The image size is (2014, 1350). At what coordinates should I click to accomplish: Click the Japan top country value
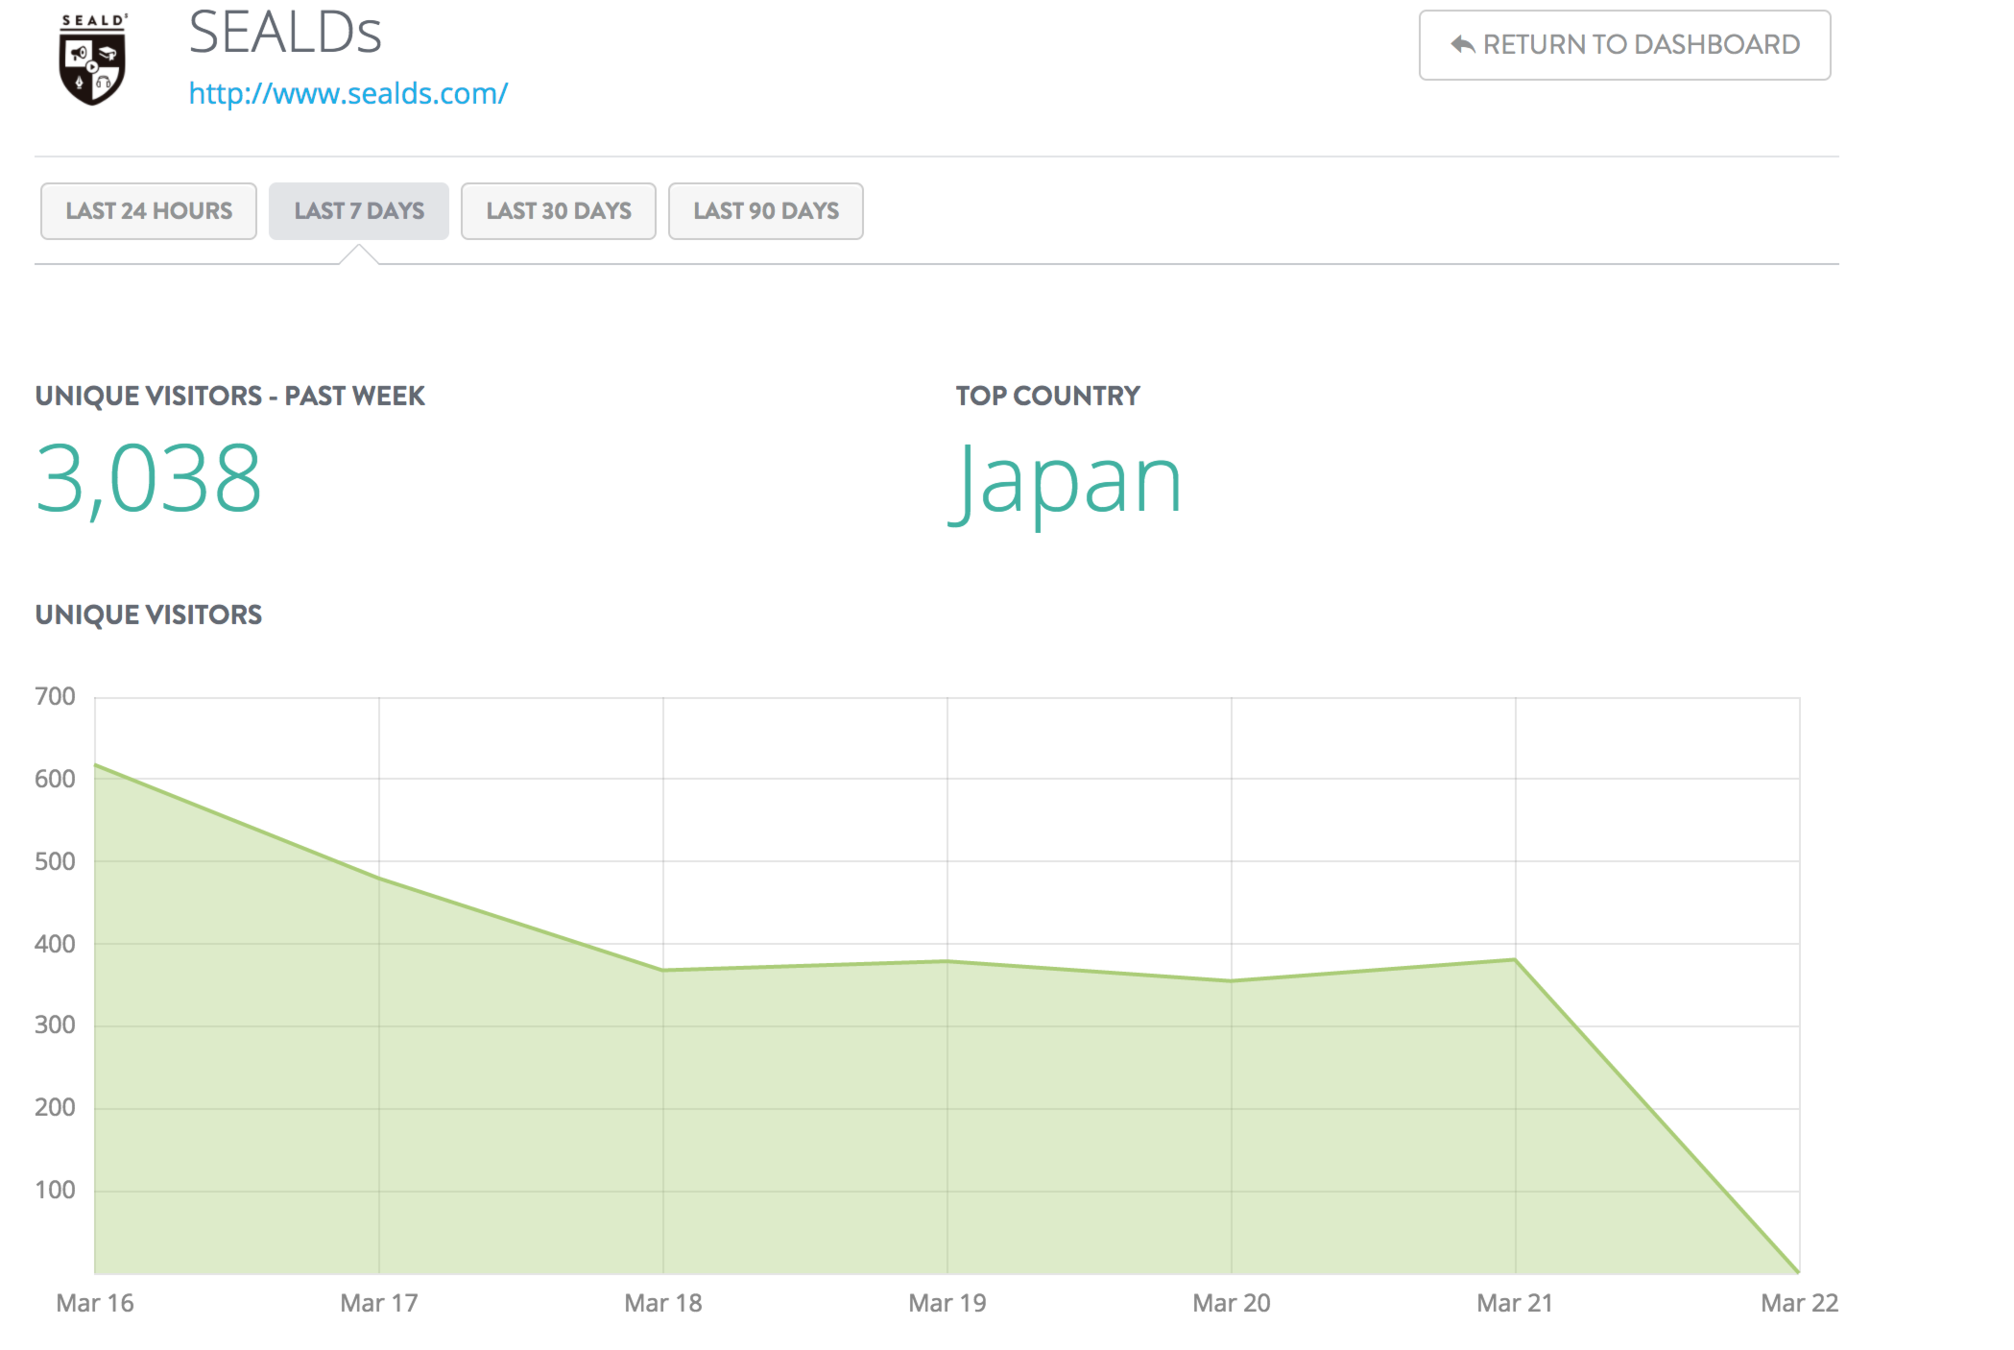(1067, 481)
